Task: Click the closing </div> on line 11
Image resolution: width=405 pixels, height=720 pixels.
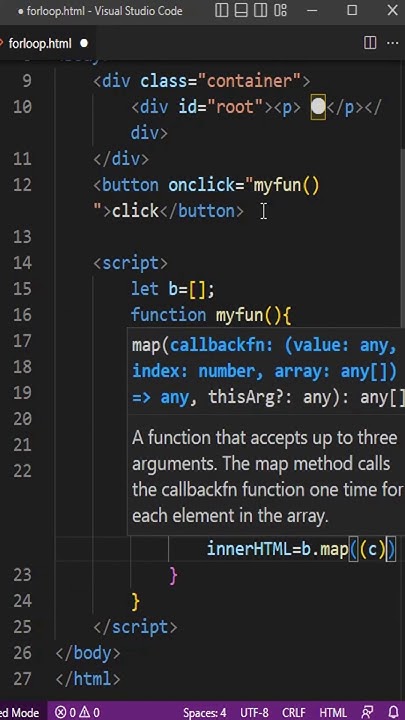Action: (x=121, y=159)
